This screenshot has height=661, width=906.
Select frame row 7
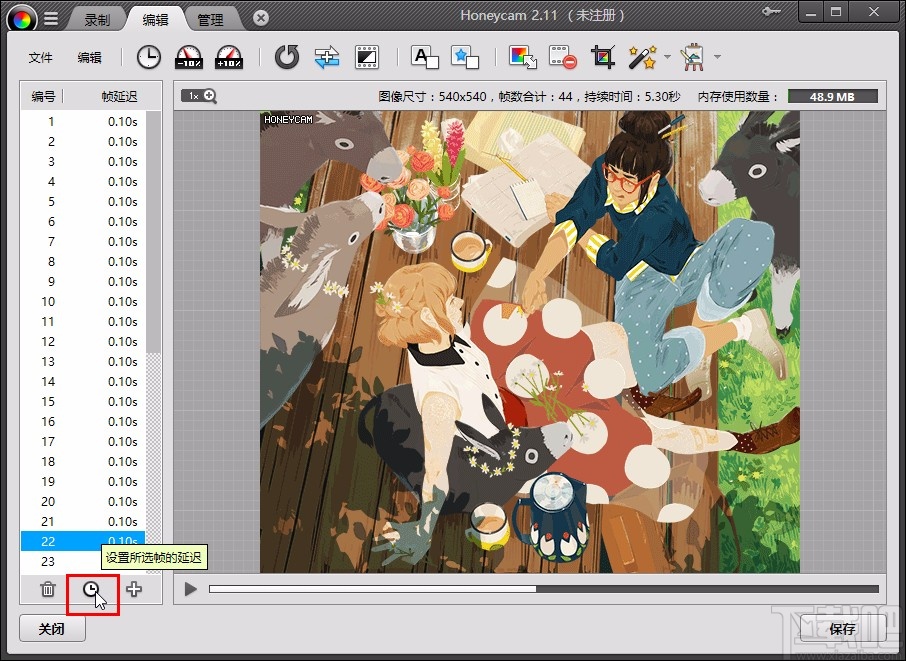pos(83,242)
